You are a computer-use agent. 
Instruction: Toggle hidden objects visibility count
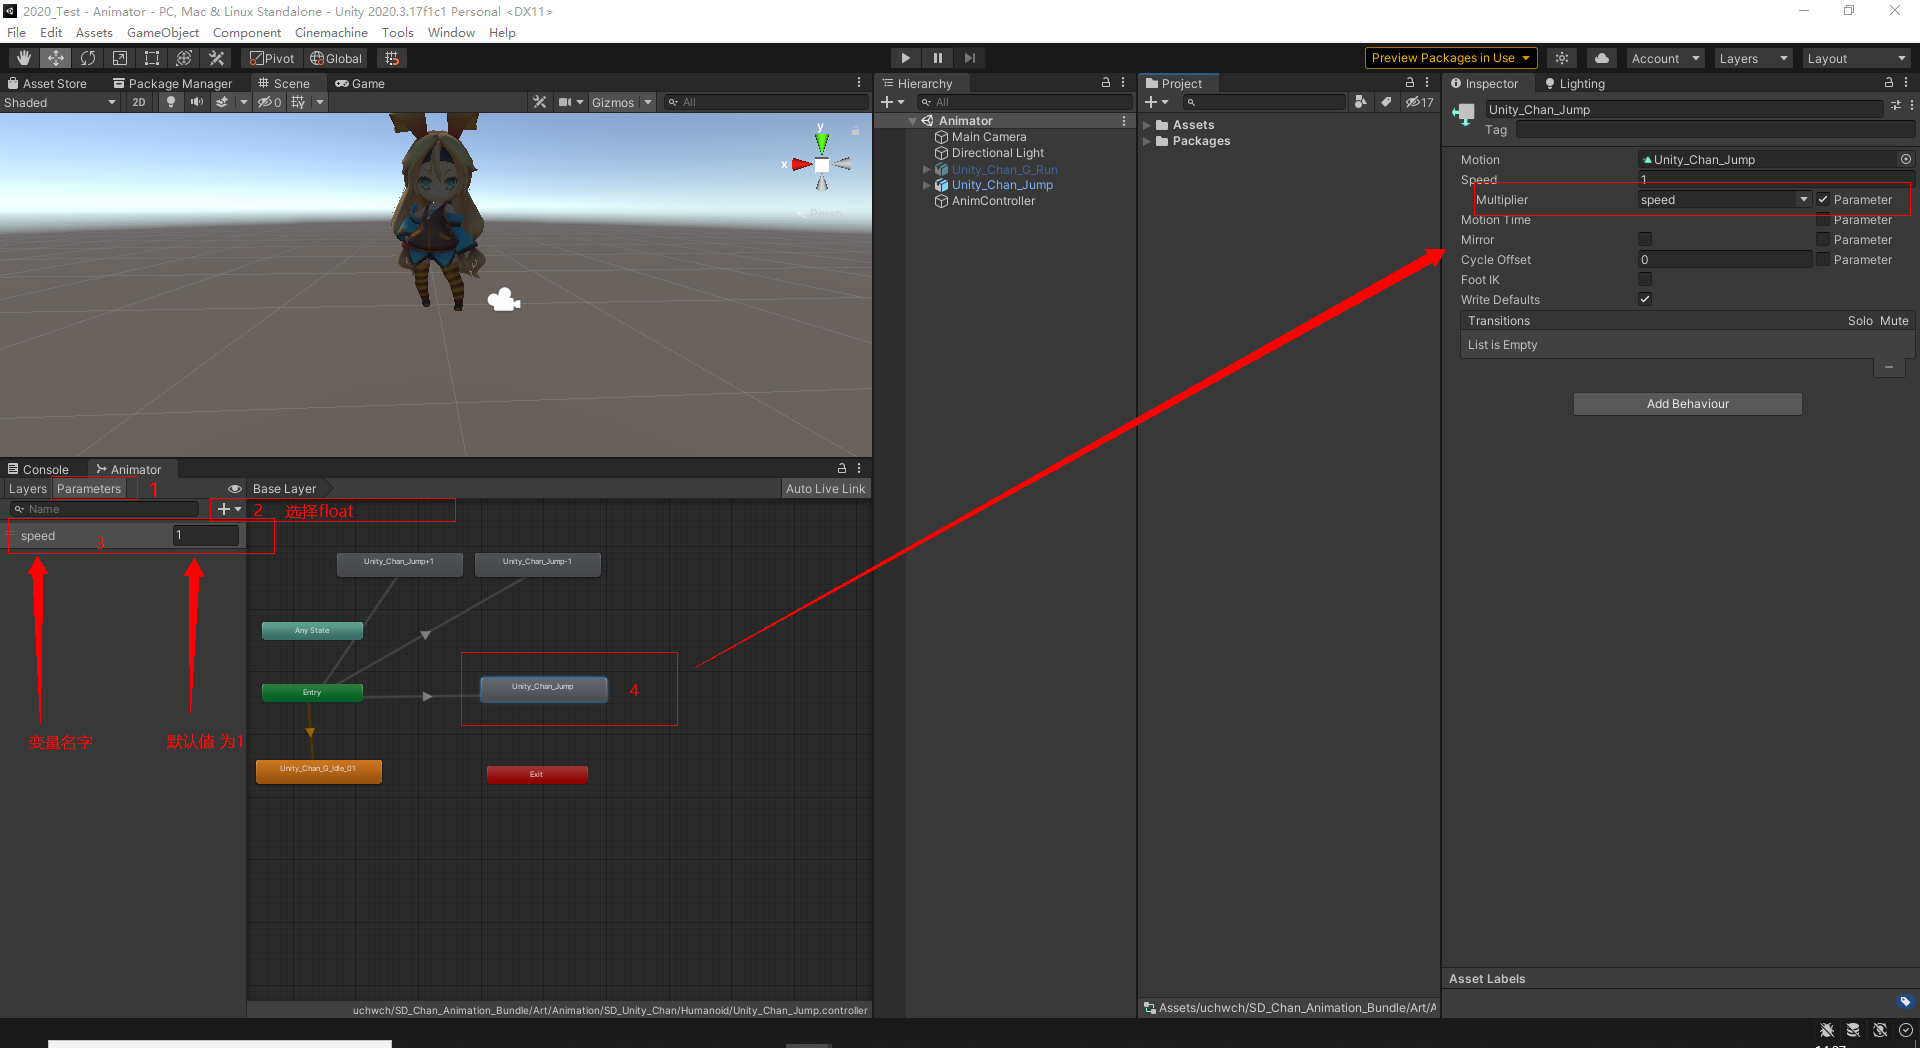(269, 102)
